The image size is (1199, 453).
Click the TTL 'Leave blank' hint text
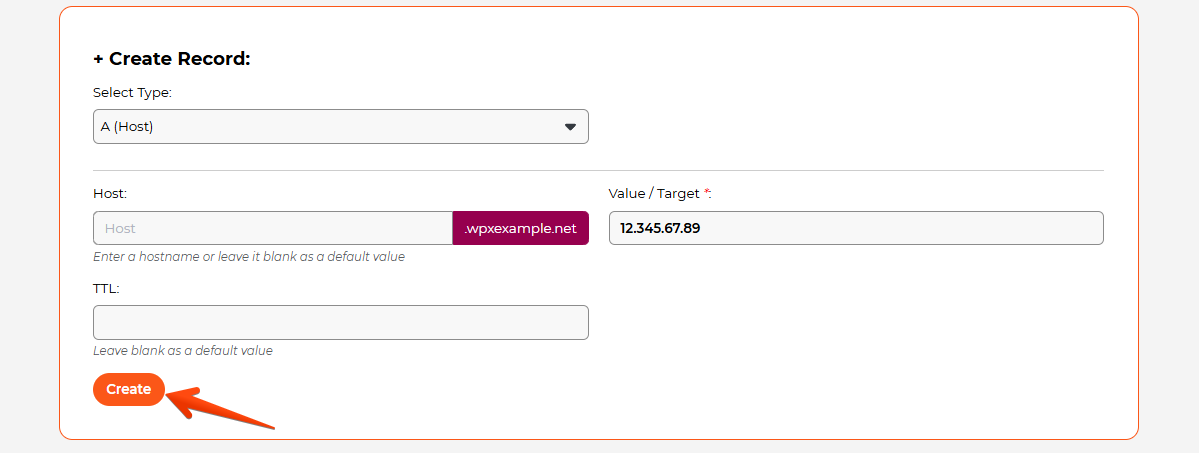[x=182, y=351]
